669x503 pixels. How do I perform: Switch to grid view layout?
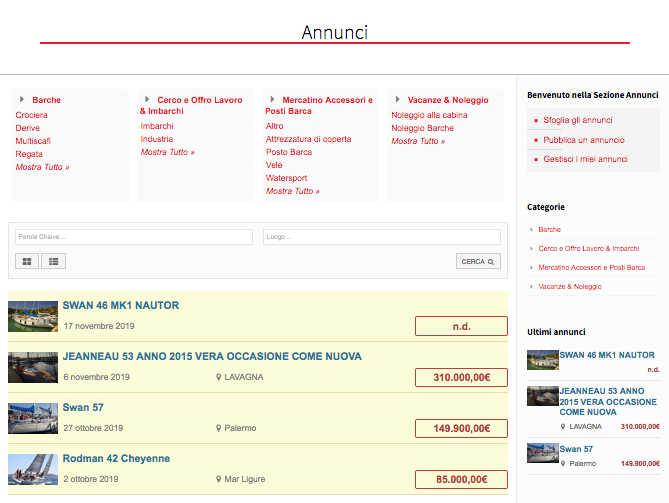[27, 261]
